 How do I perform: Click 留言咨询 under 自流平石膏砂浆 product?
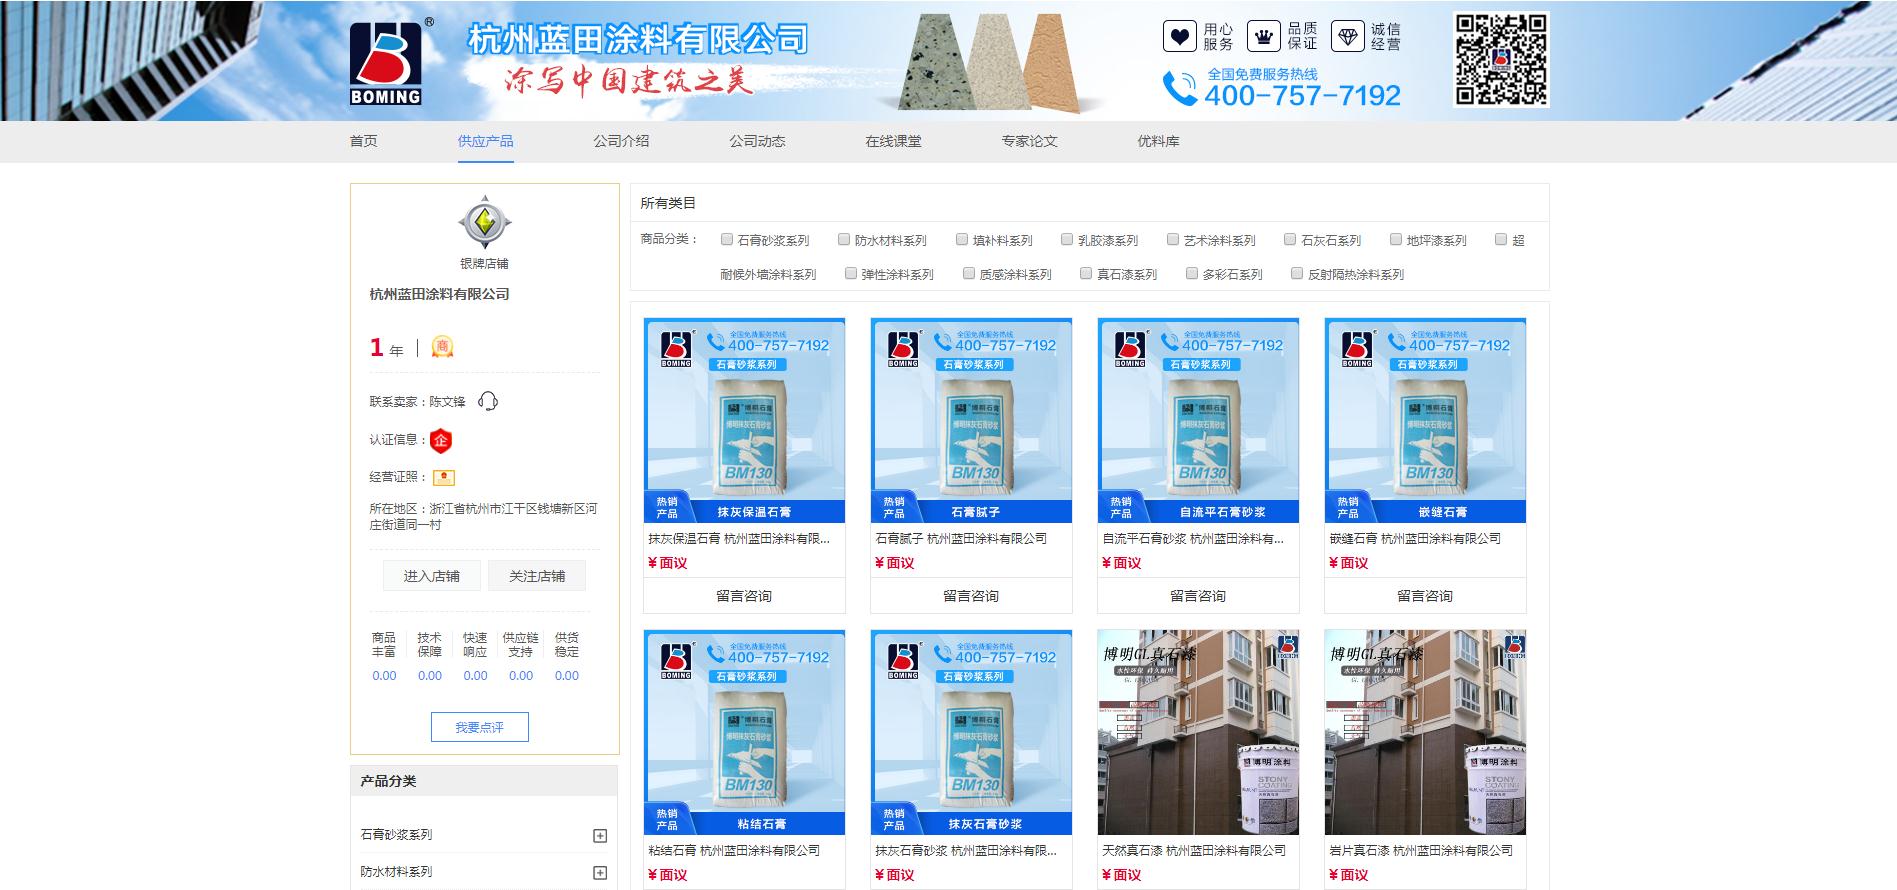(1198, 596)
